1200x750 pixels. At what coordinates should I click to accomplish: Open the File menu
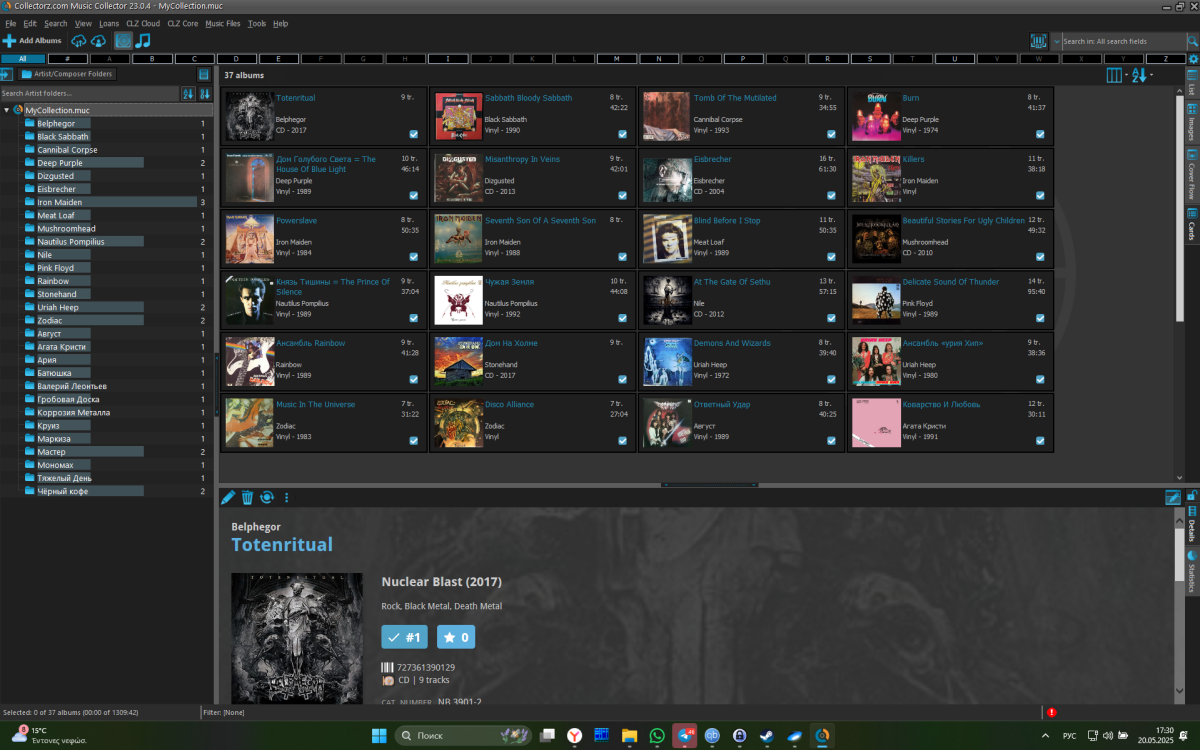point(10,23)
